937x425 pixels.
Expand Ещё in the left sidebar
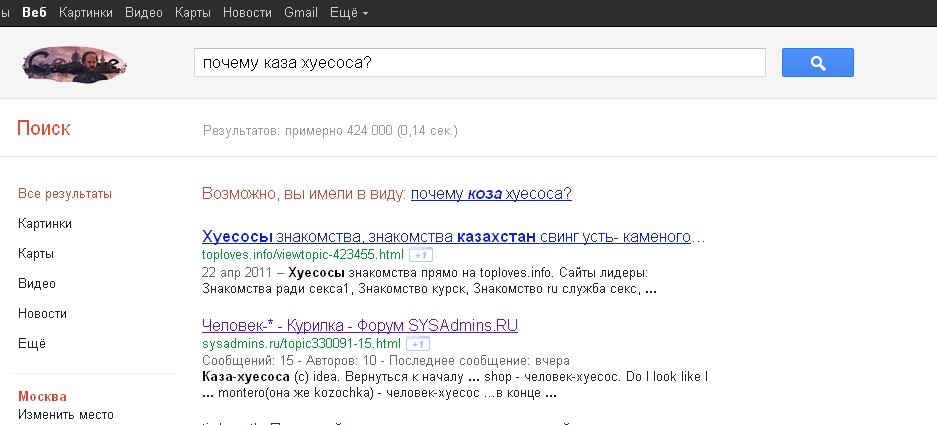tap(32, 344)
